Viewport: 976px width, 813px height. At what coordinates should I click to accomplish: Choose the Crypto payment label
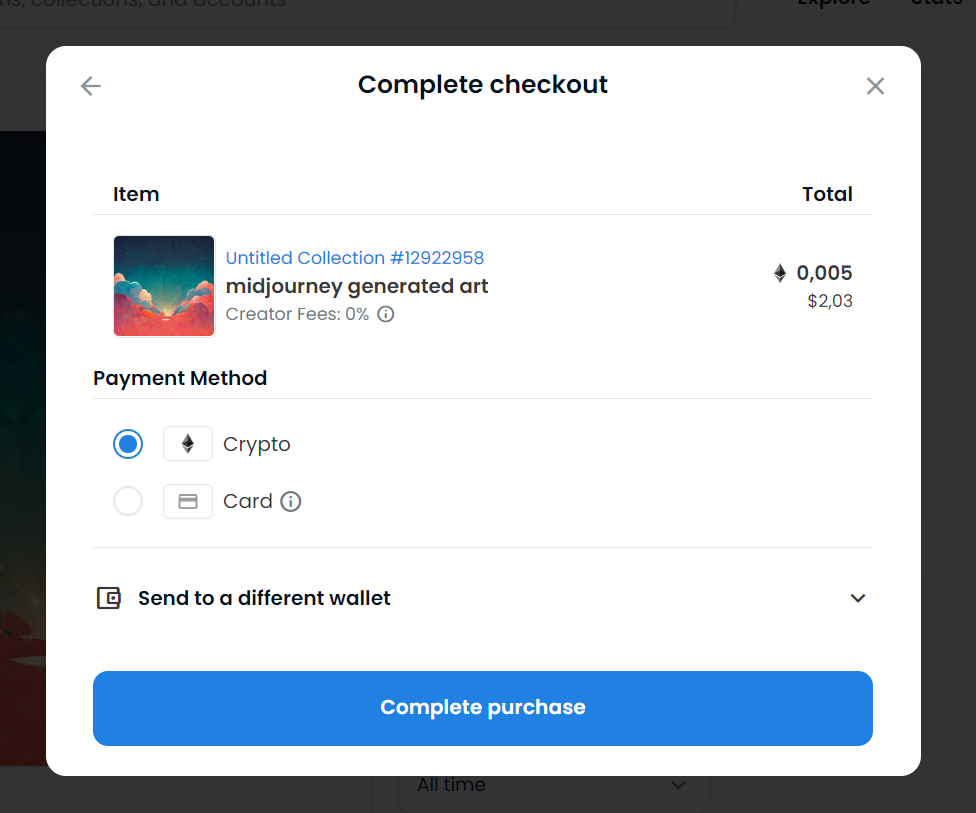click(x=256, y=444)
